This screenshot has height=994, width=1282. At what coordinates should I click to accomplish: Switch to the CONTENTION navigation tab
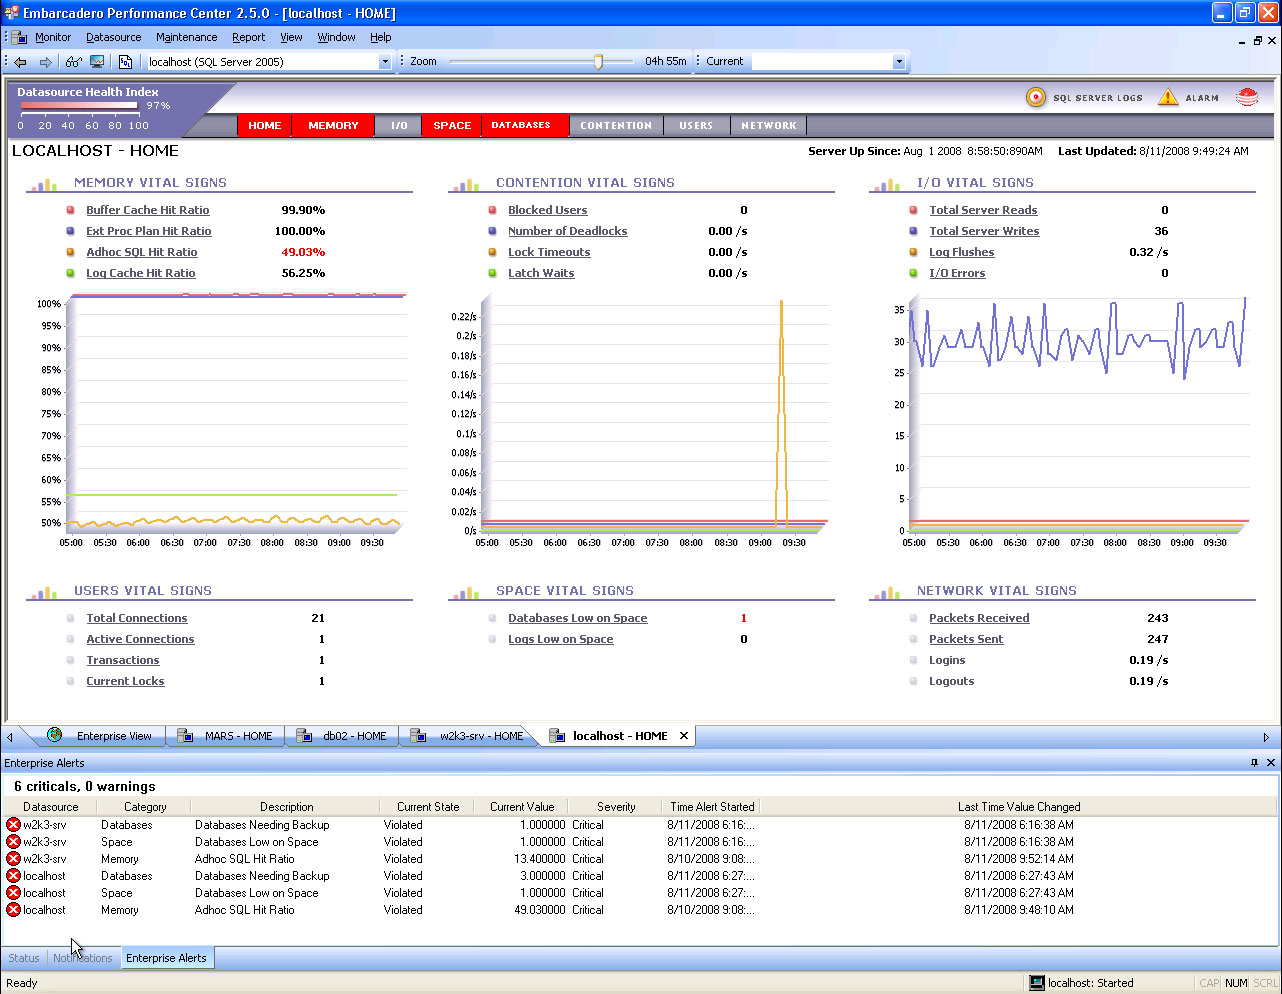(x=616, y=126)
